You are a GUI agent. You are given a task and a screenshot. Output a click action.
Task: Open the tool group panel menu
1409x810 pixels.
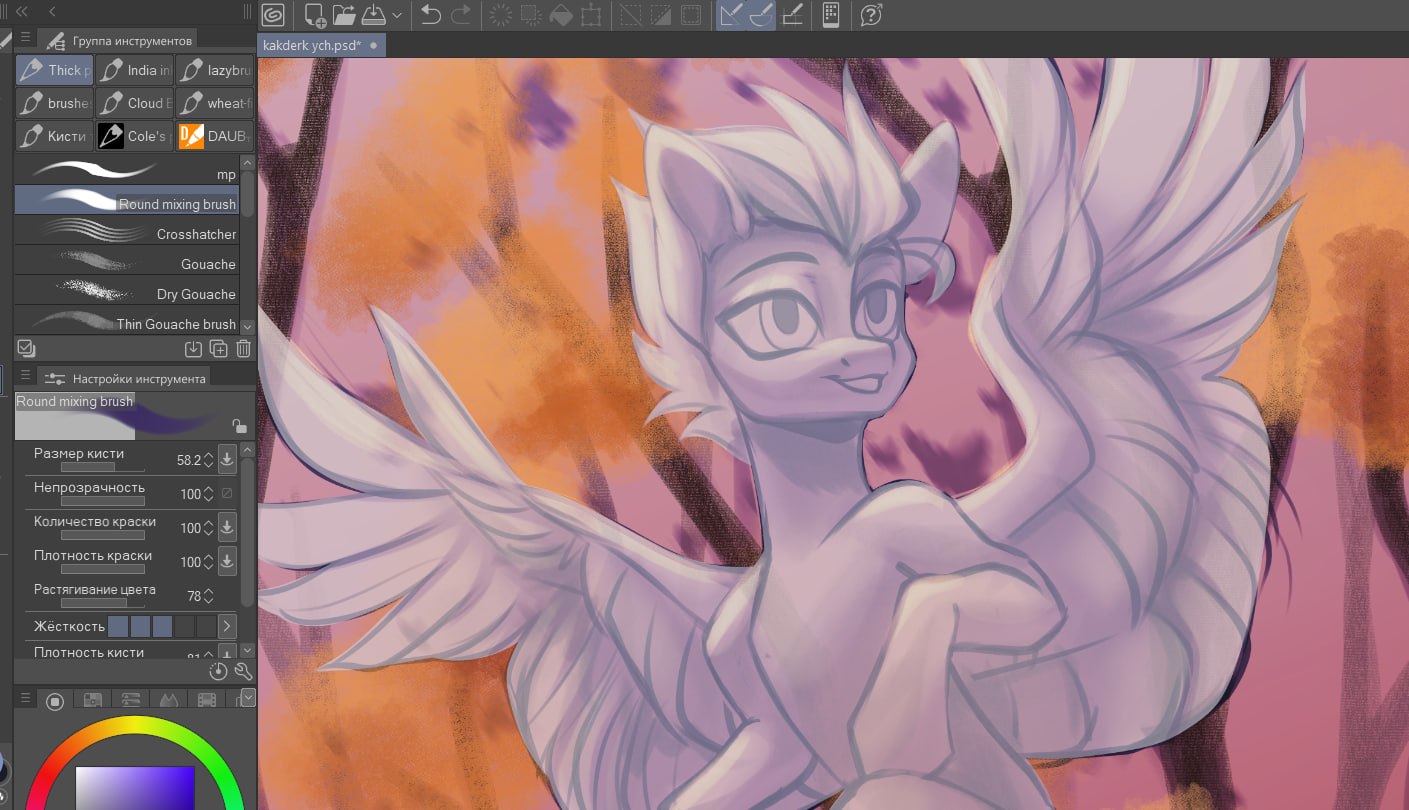point(26,39)
